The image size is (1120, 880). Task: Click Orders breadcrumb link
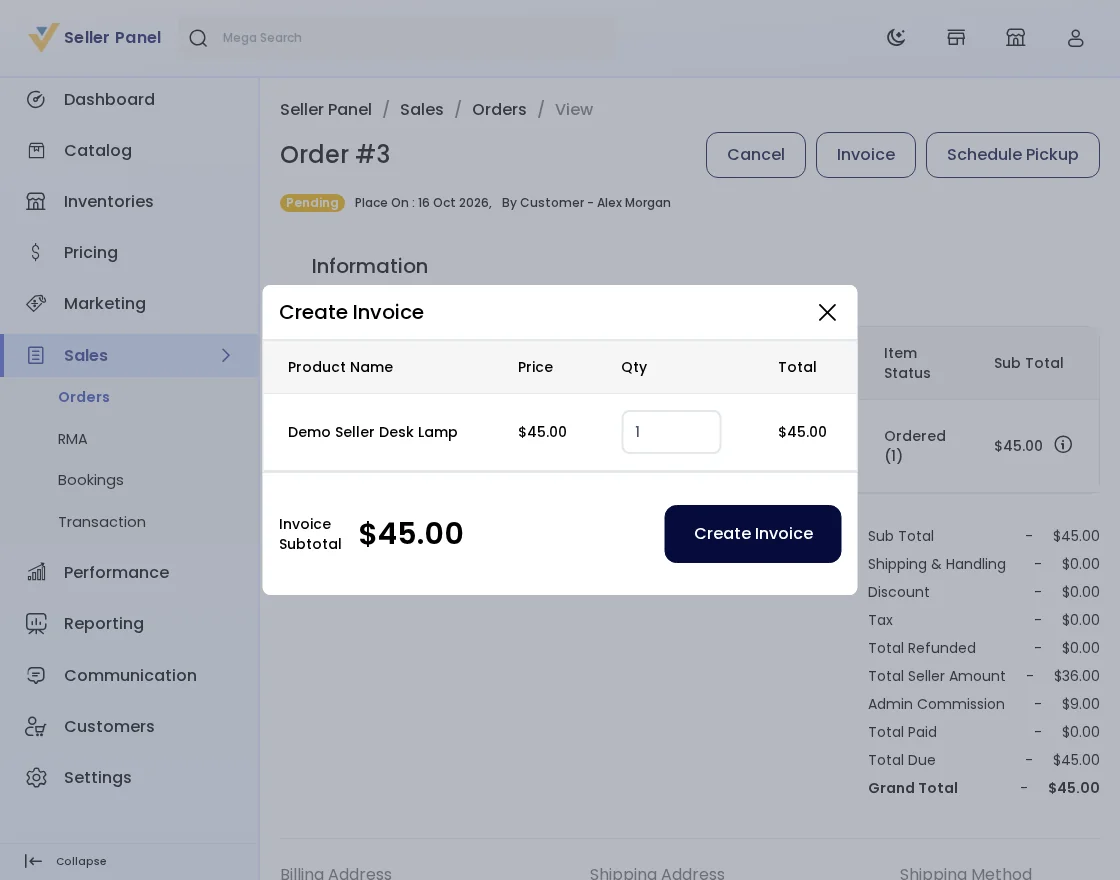coord(499,109)
